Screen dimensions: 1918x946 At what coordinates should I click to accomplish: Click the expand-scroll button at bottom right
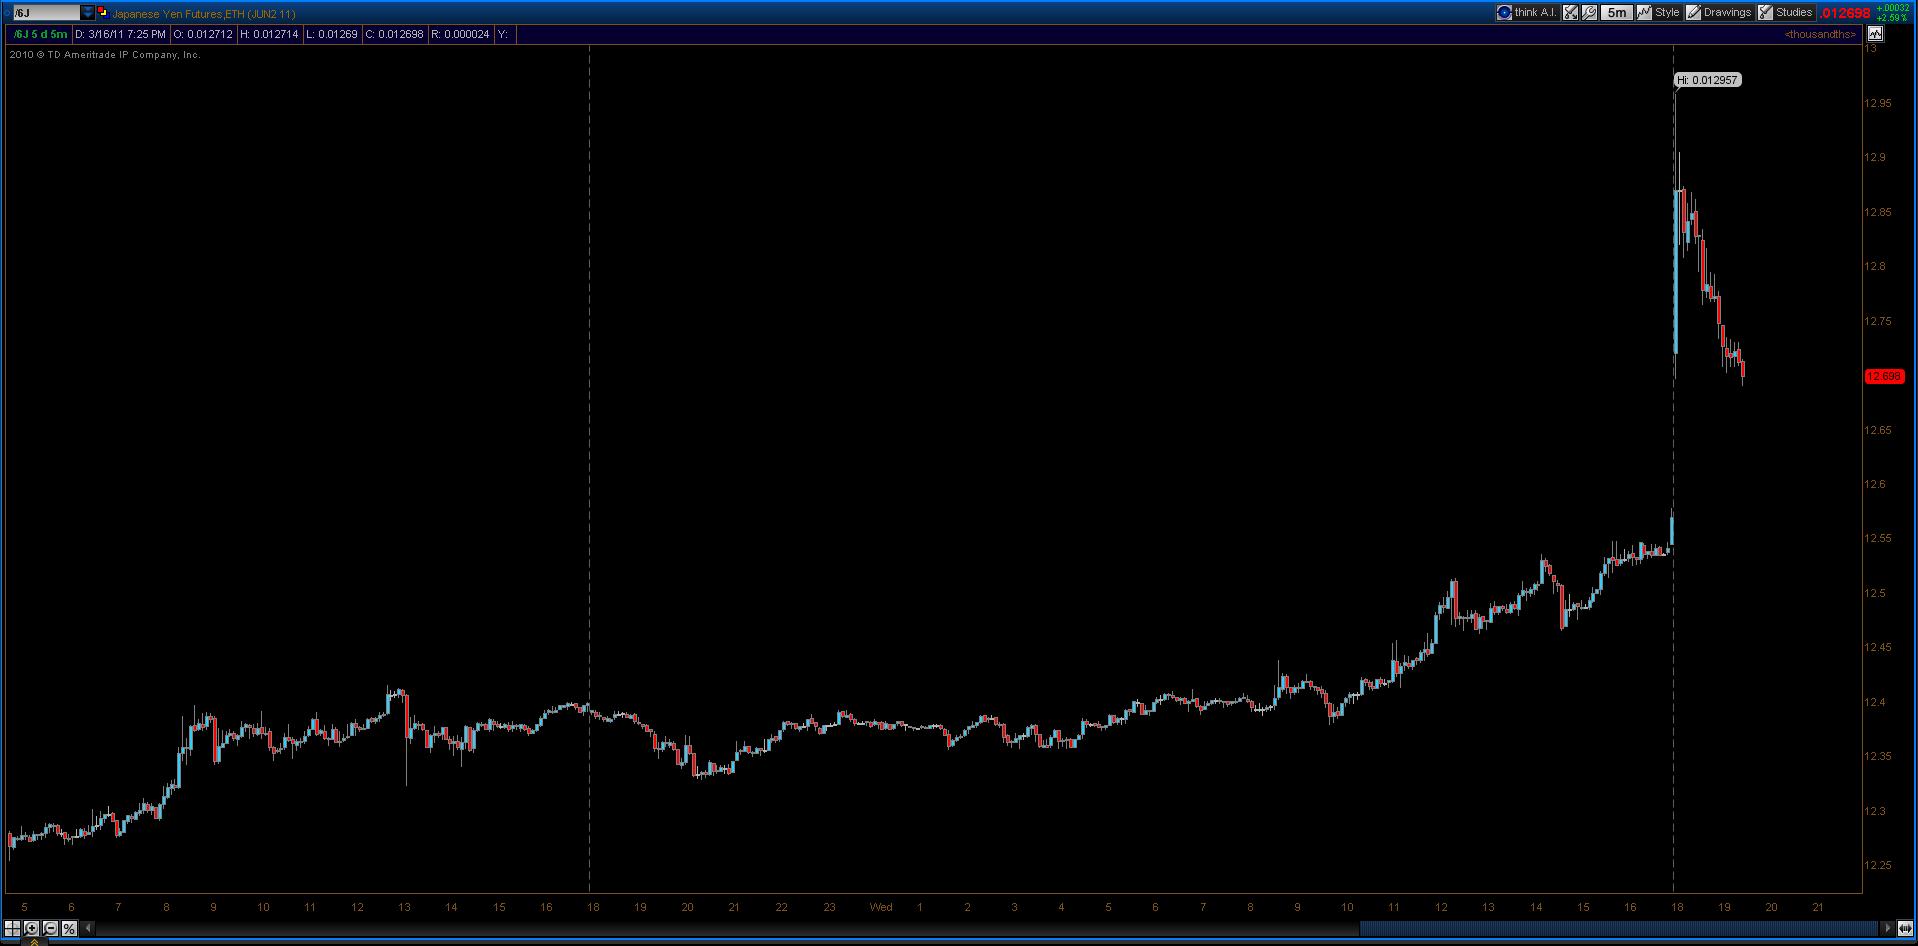pos(1905,928)
